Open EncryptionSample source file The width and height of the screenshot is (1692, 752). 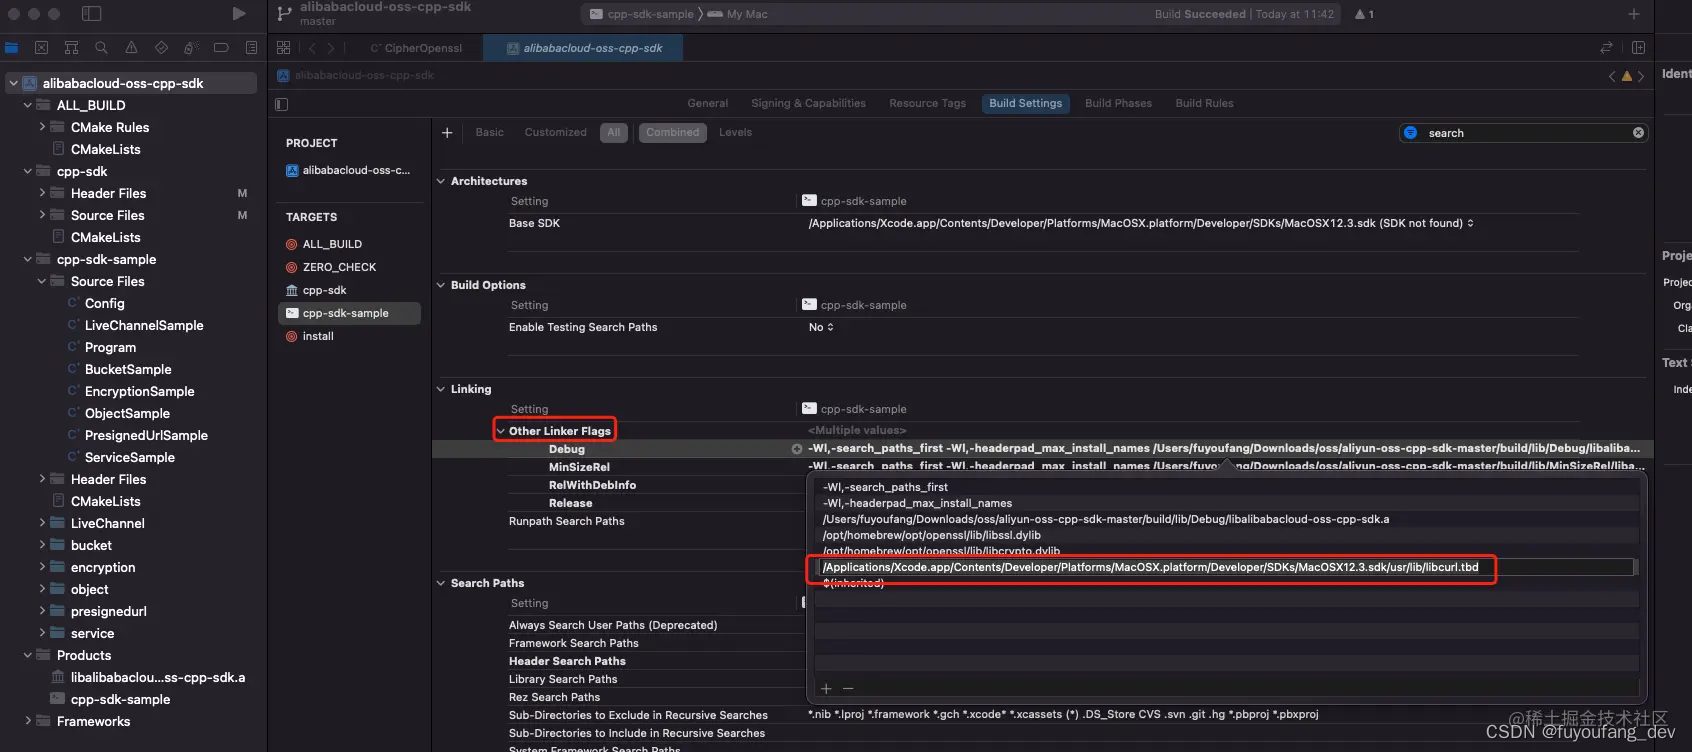tap(139, 391)
